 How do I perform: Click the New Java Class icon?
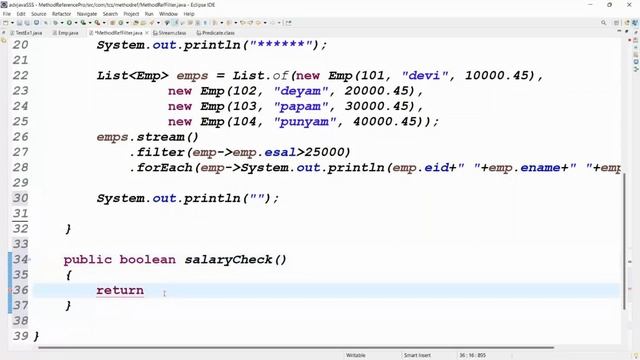click(121, 23)
